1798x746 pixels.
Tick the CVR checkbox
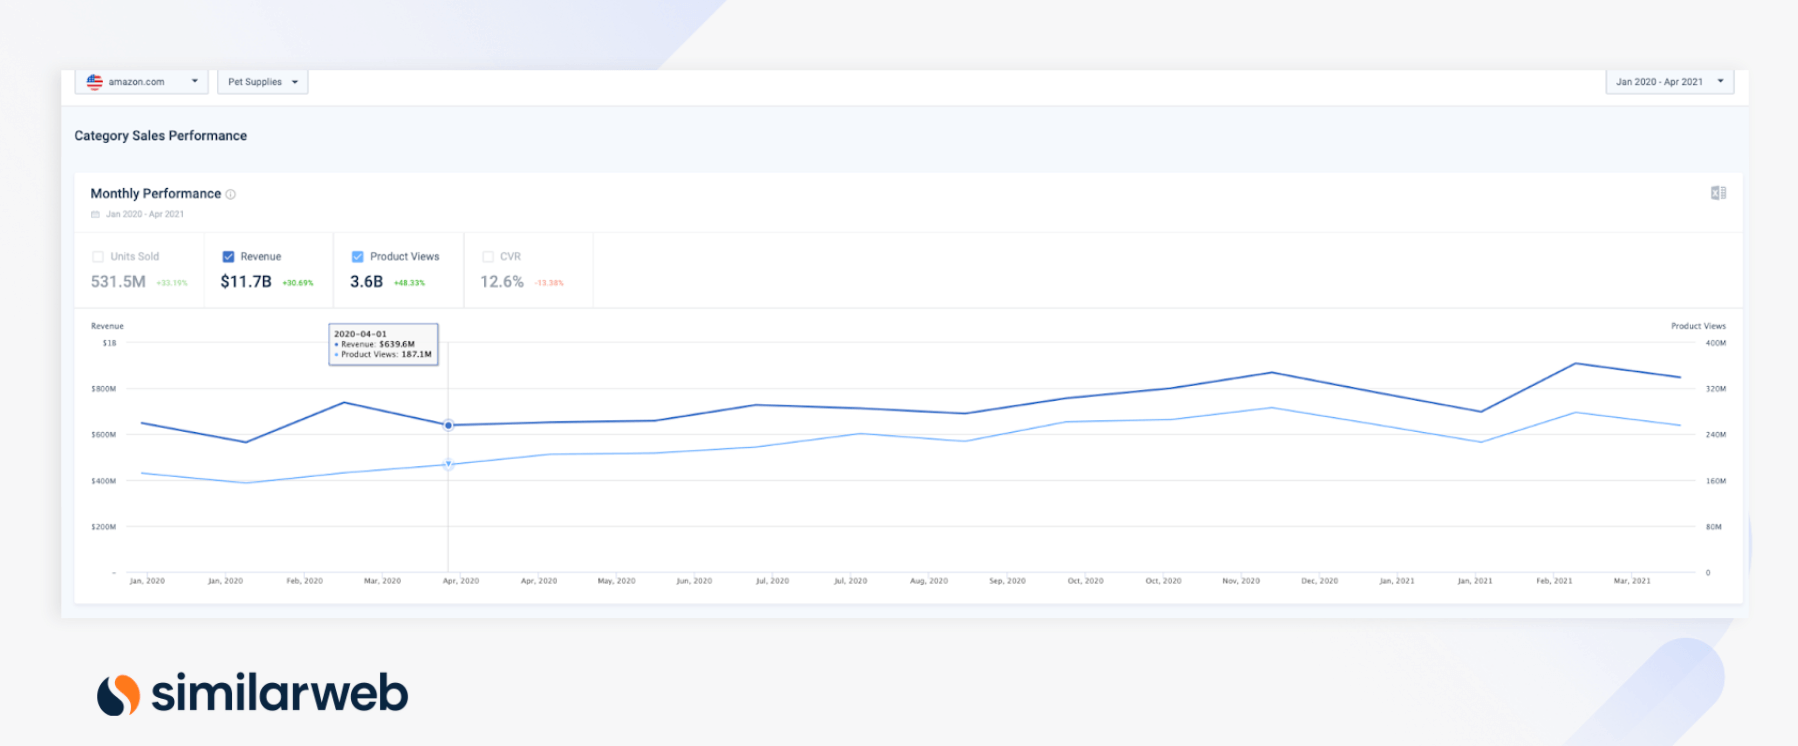click(x=488, y=257)
